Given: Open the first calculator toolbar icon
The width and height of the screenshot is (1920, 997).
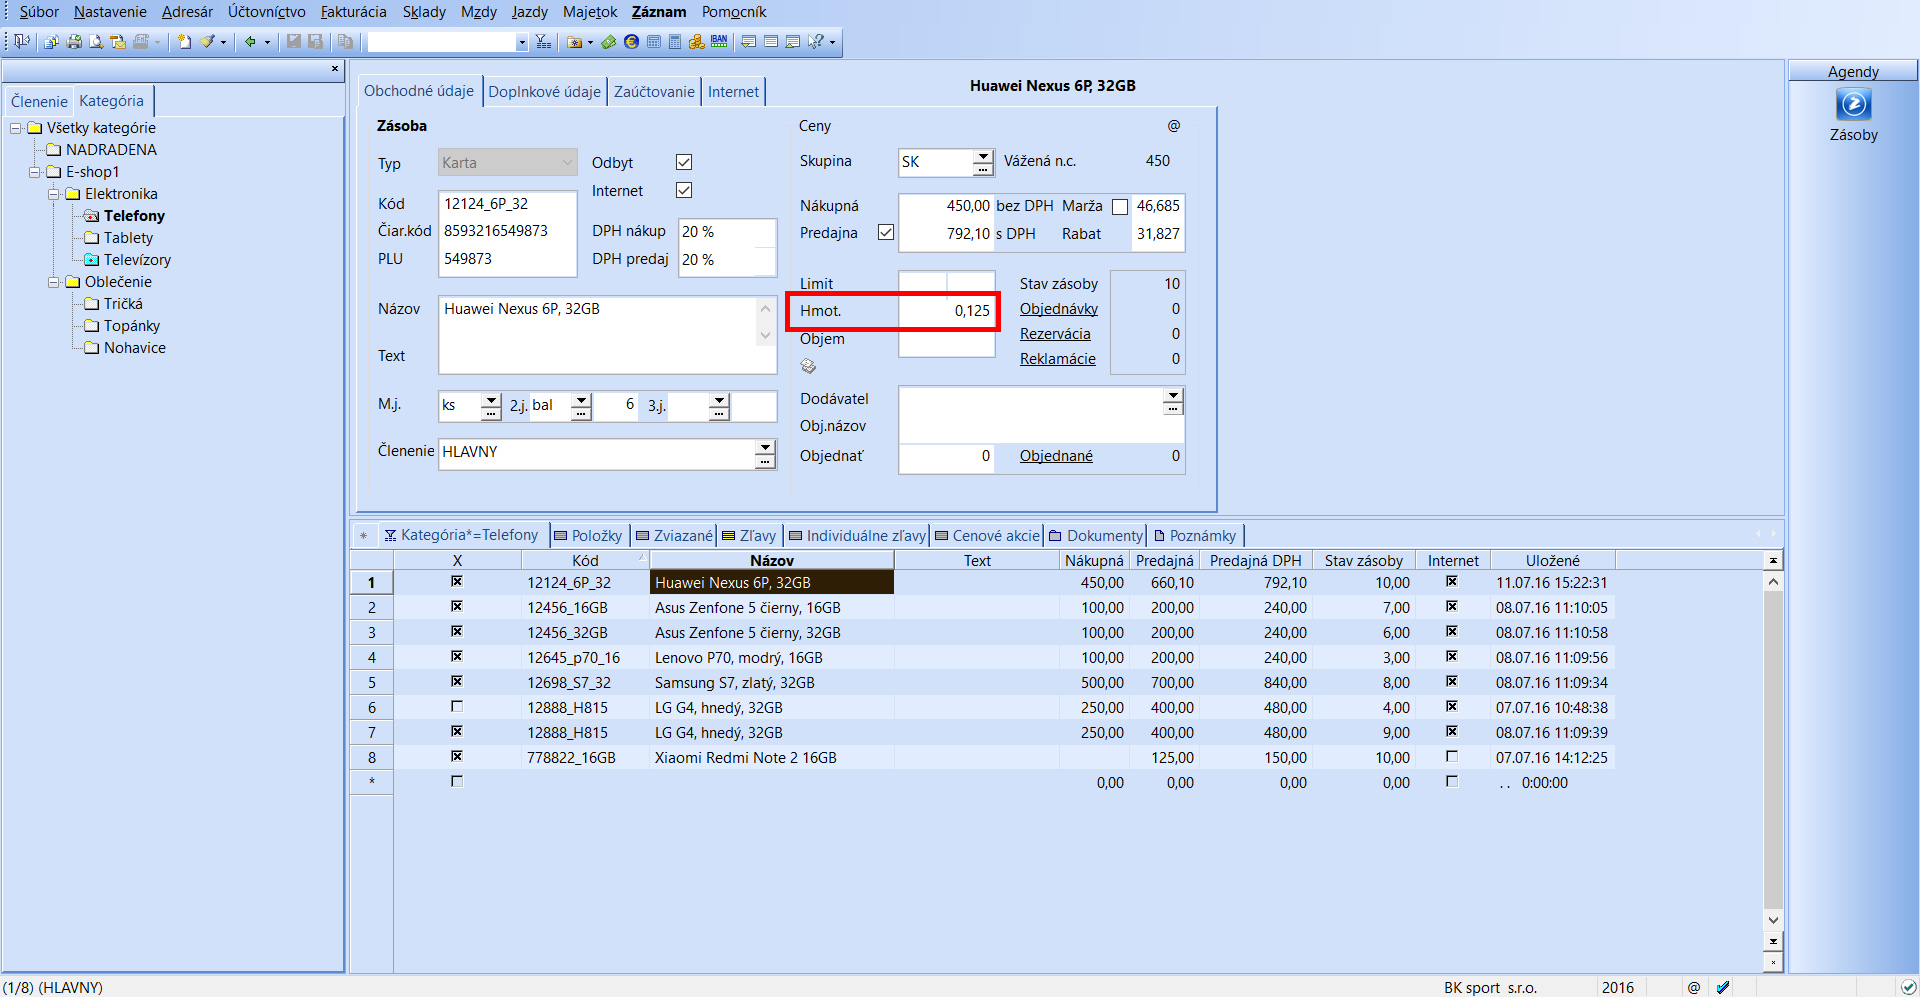Looking at the screenshot, I should click(x=653, y=41).
